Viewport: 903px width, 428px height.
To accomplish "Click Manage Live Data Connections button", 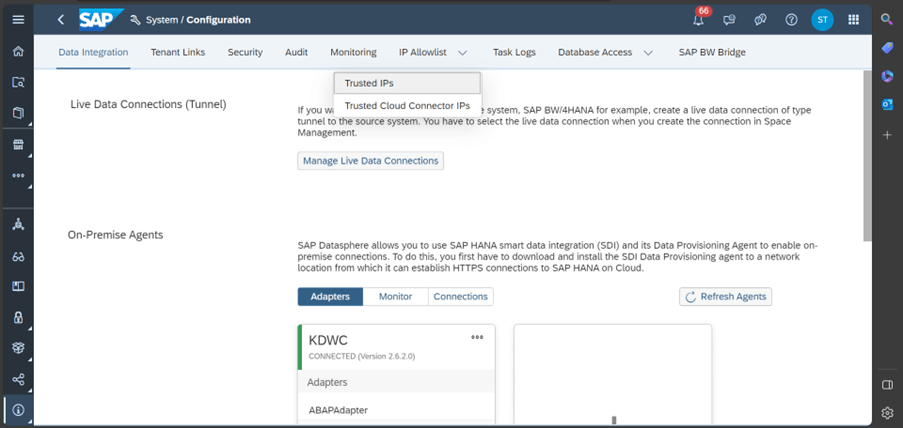I will (x=370, y=161).
